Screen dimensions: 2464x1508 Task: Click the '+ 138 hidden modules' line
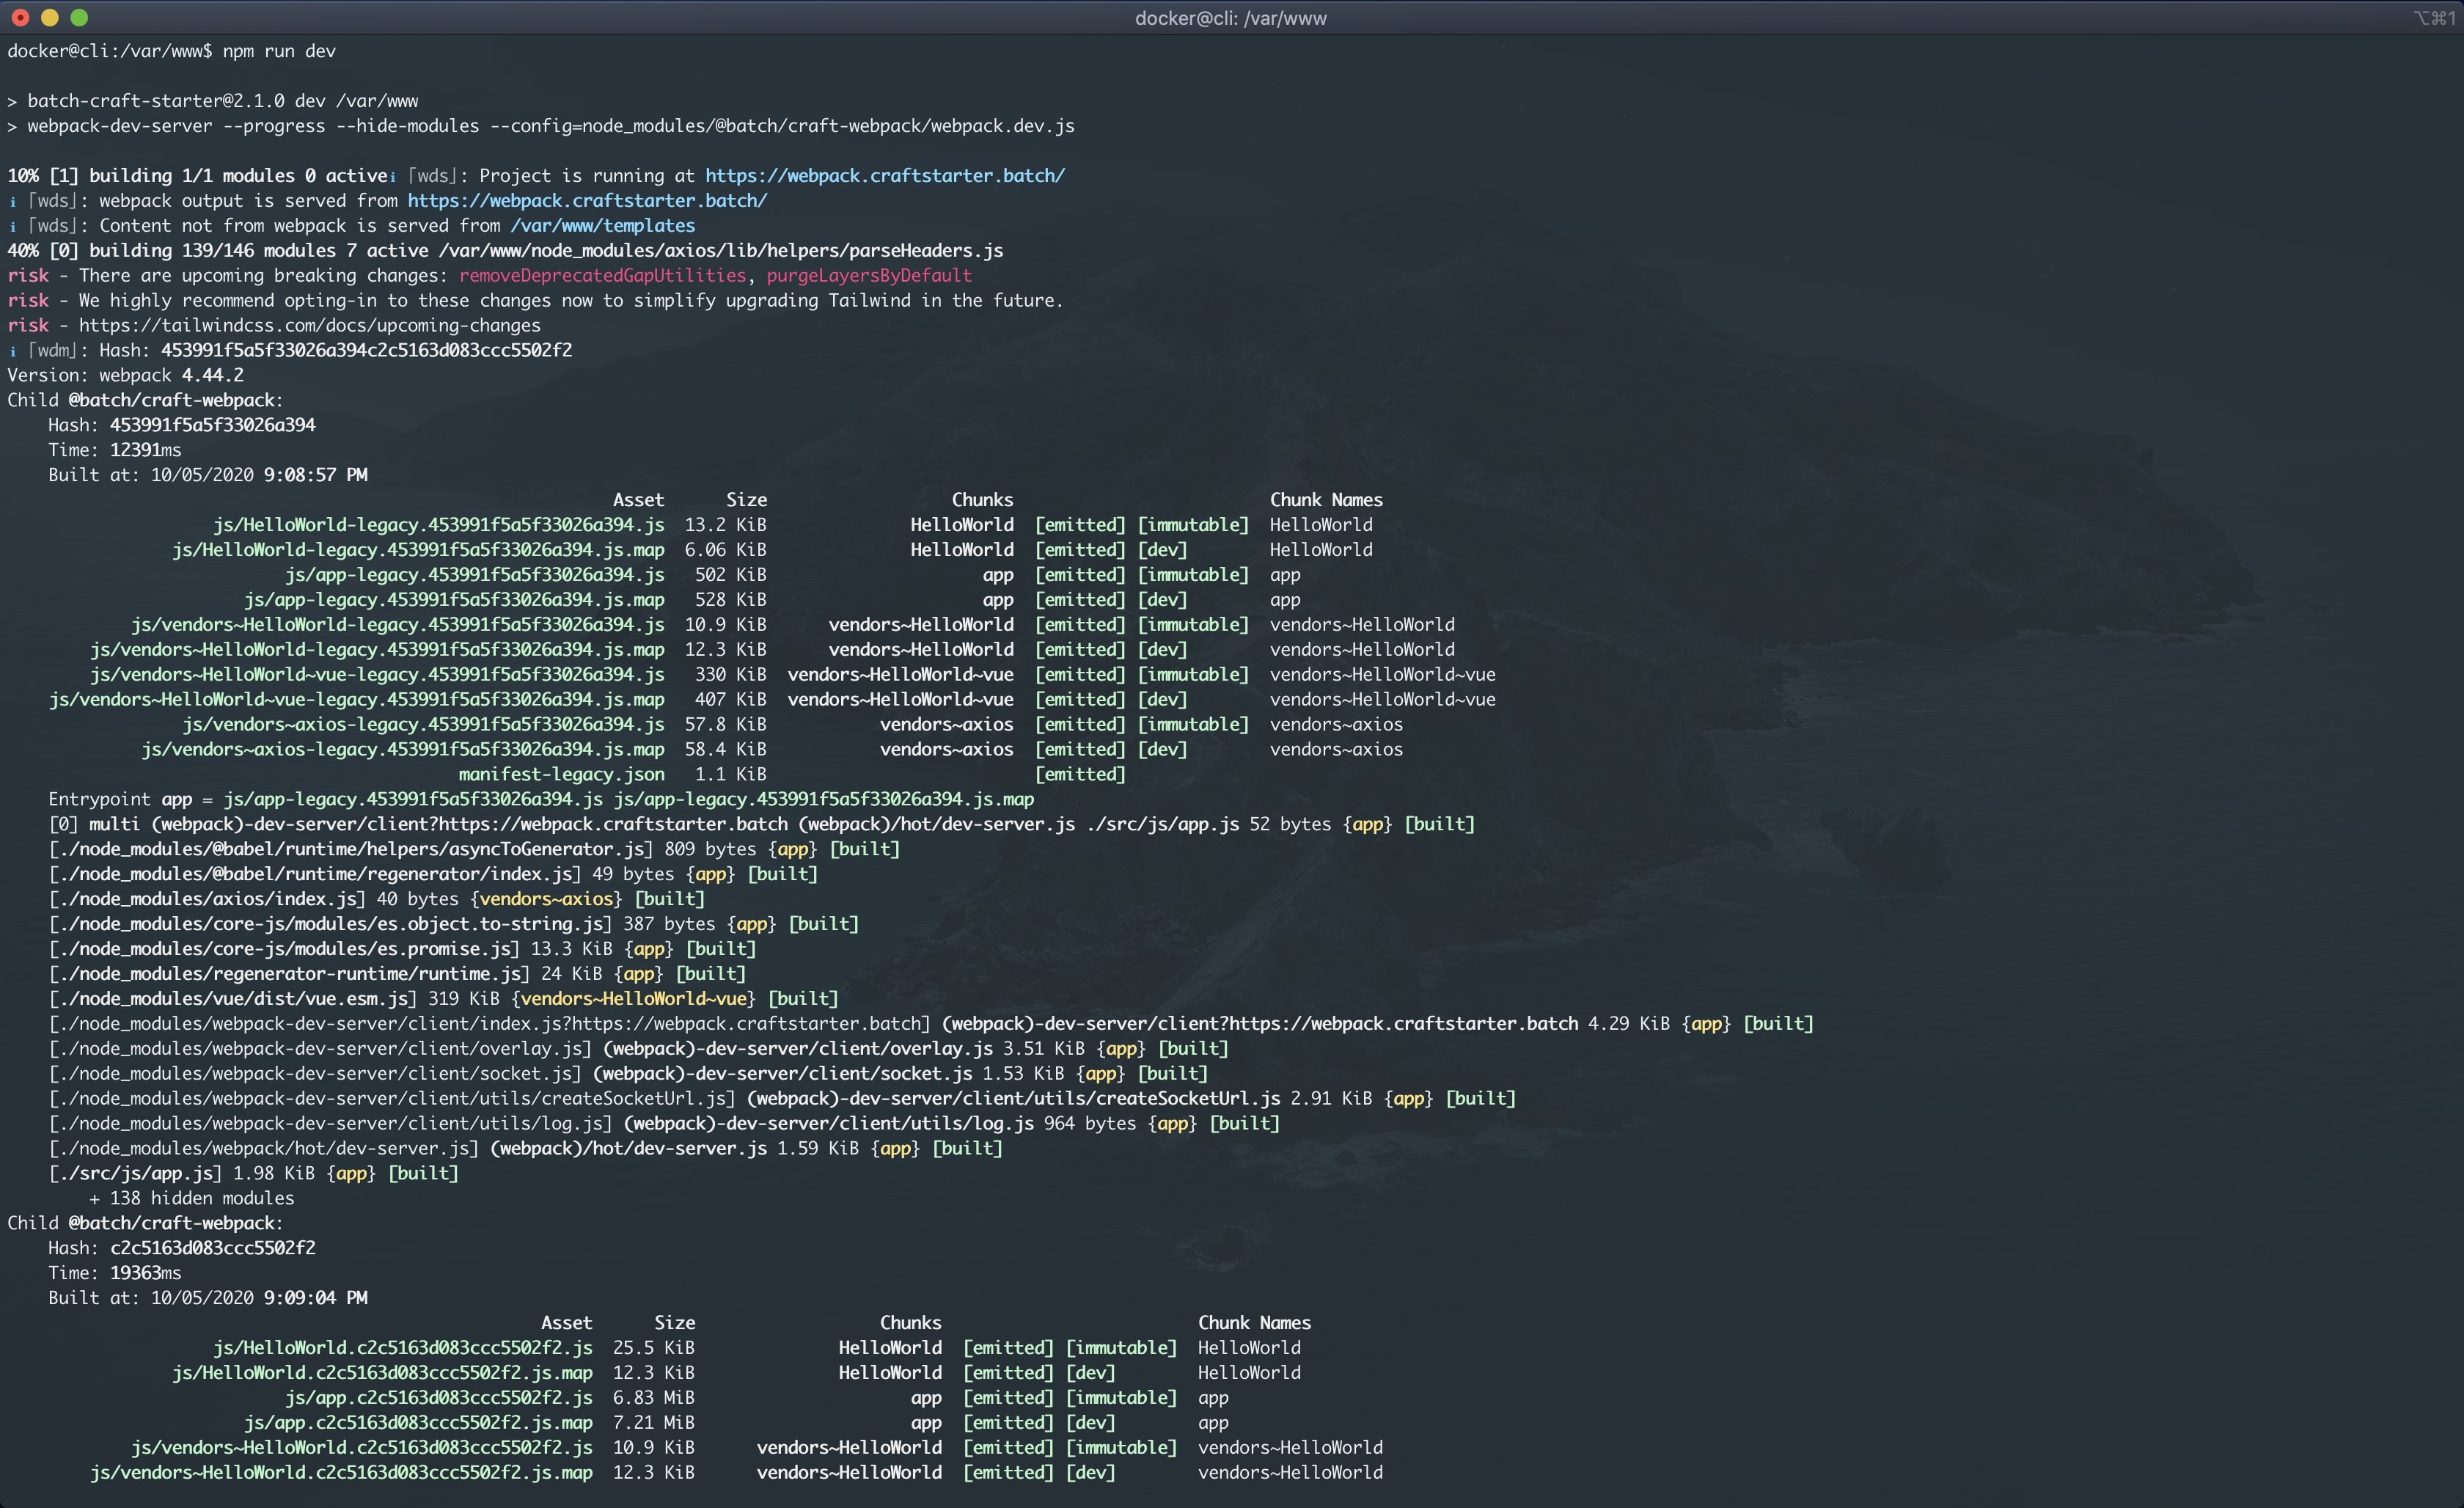tap(191, 1199)
